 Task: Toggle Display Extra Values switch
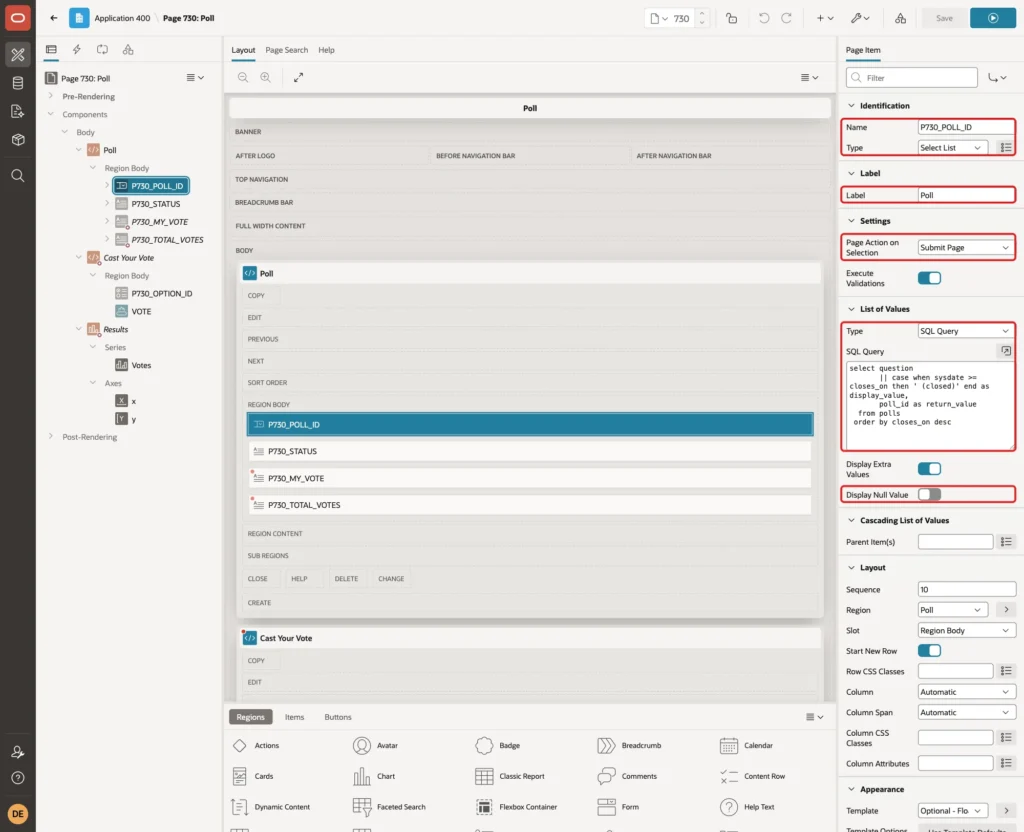929,469
